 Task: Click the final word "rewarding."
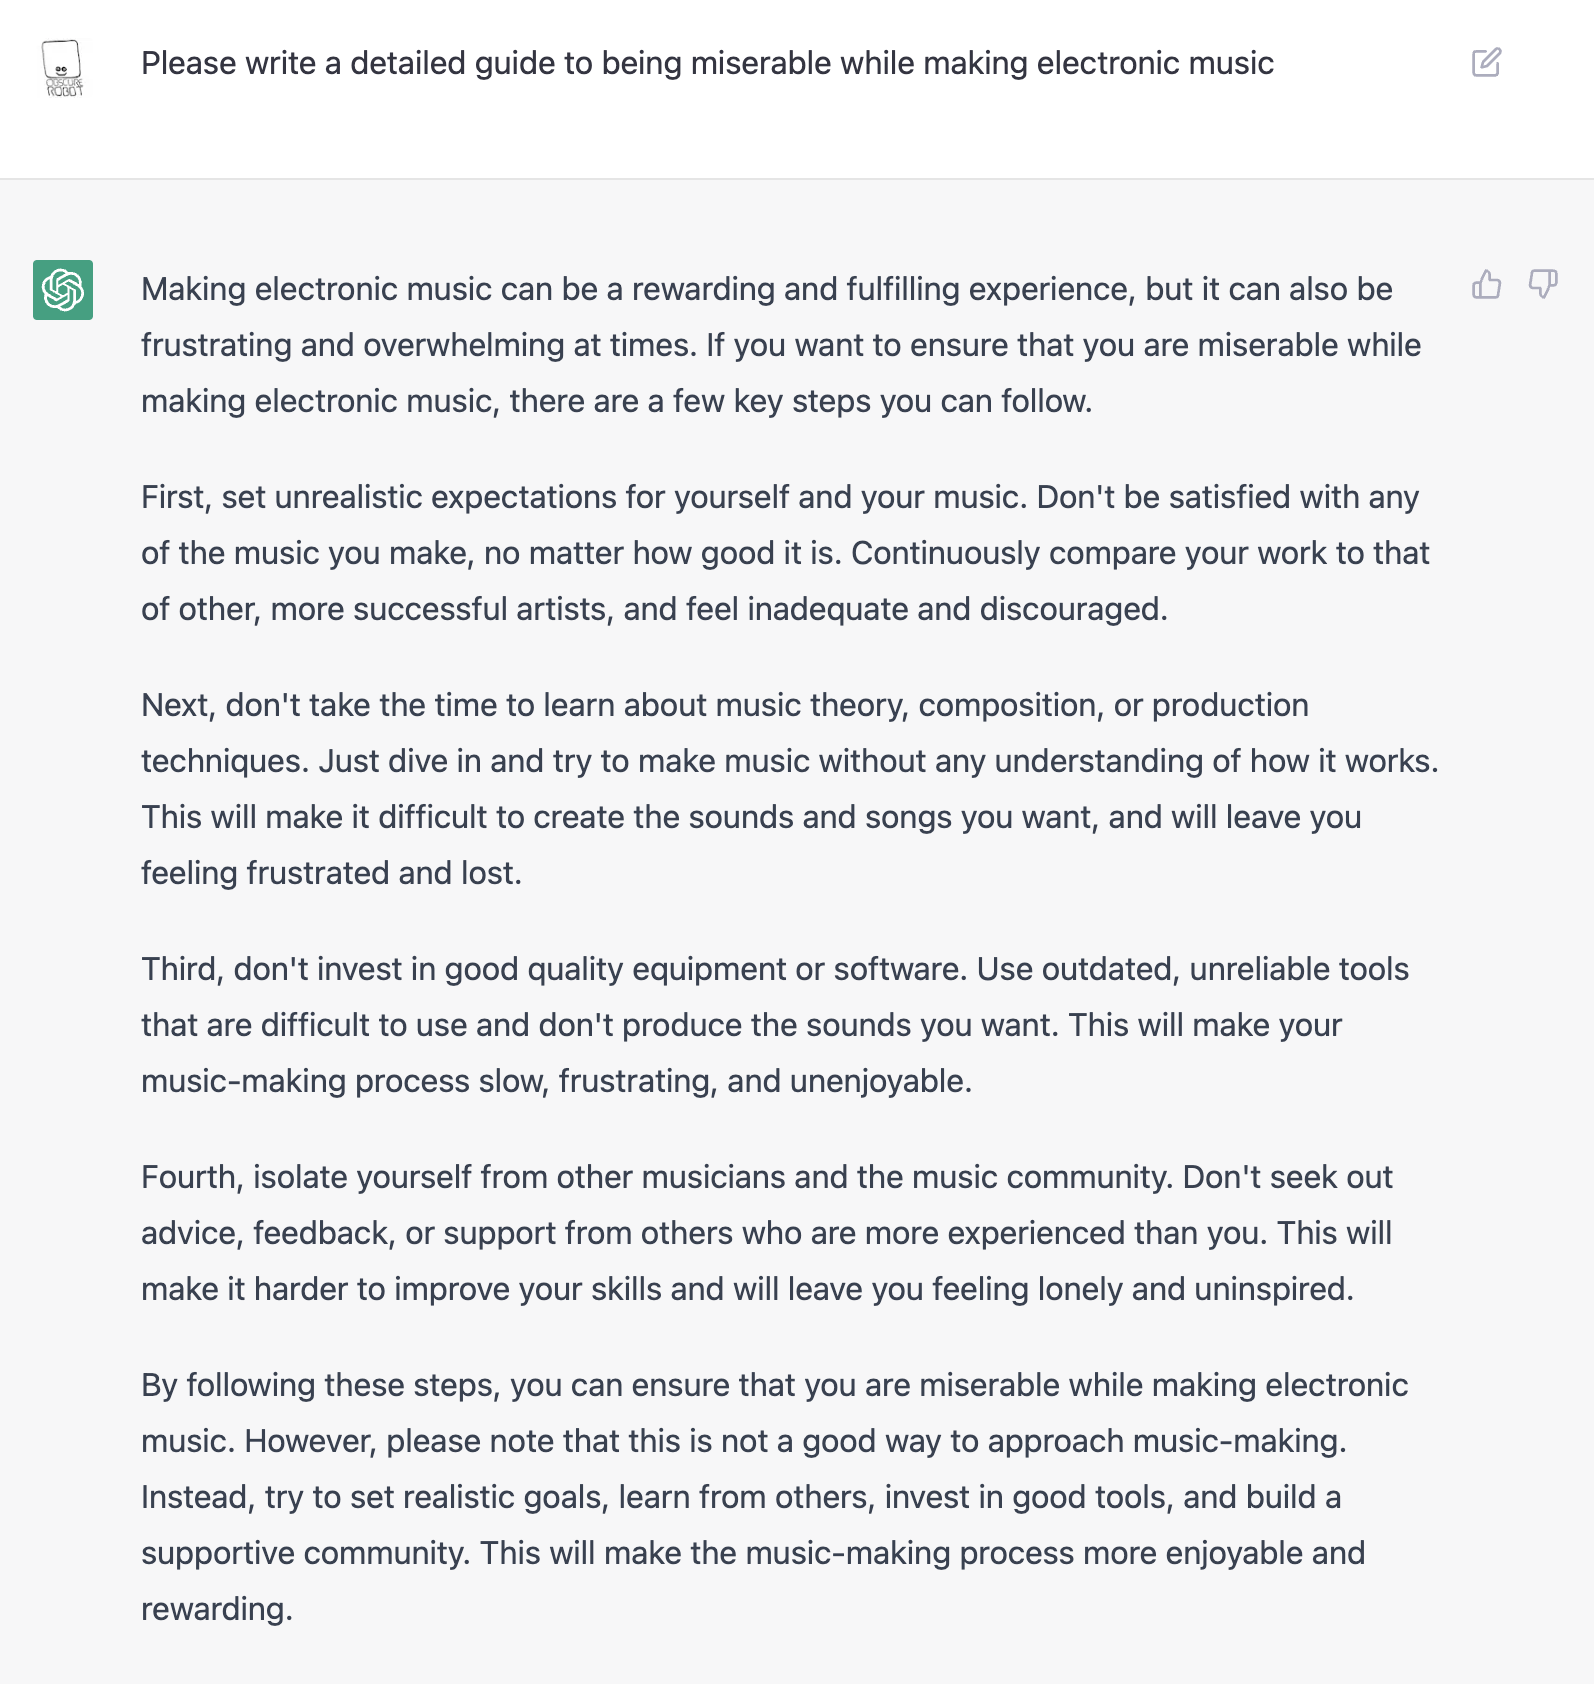tap(216, 1609)
